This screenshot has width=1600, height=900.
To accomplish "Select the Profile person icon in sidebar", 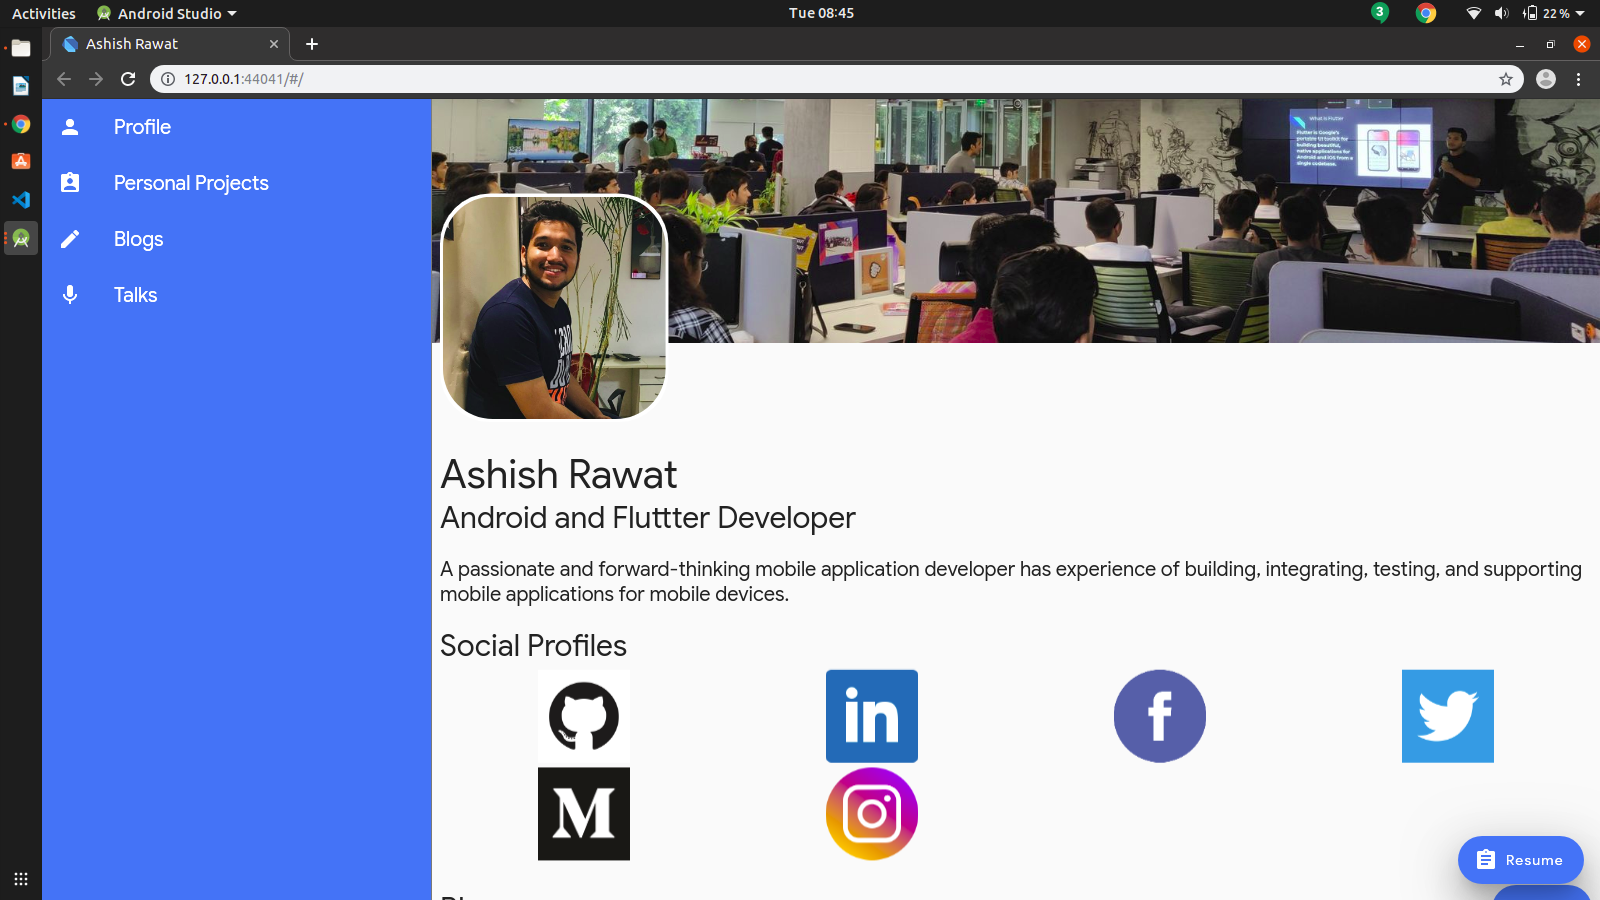I will tap(69, 126).
